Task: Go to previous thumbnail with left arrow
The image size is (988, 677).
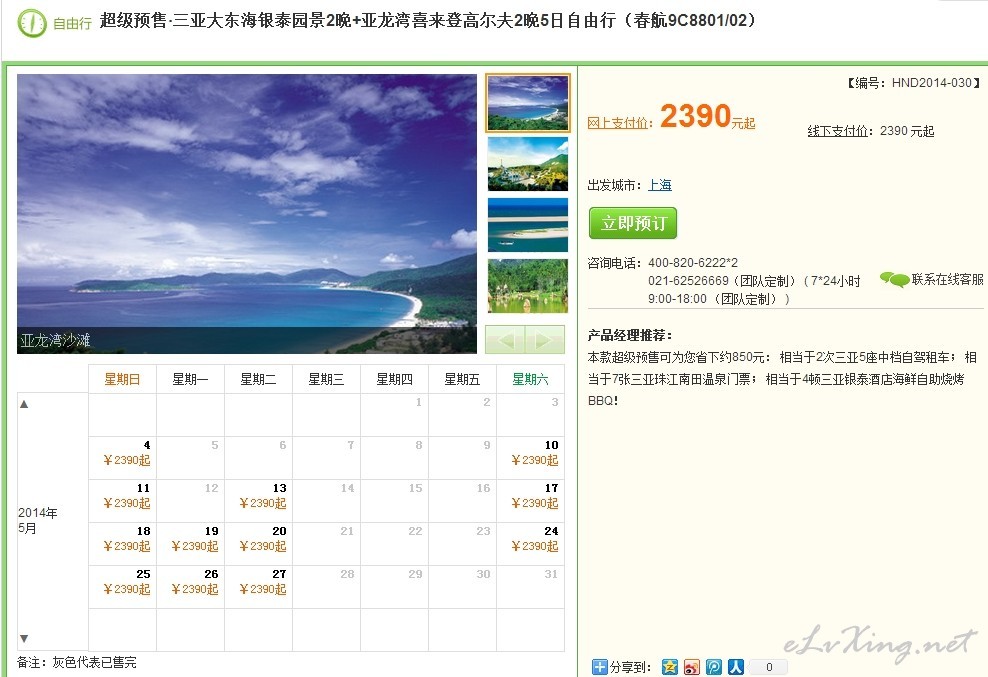Action: click(505, 340)
